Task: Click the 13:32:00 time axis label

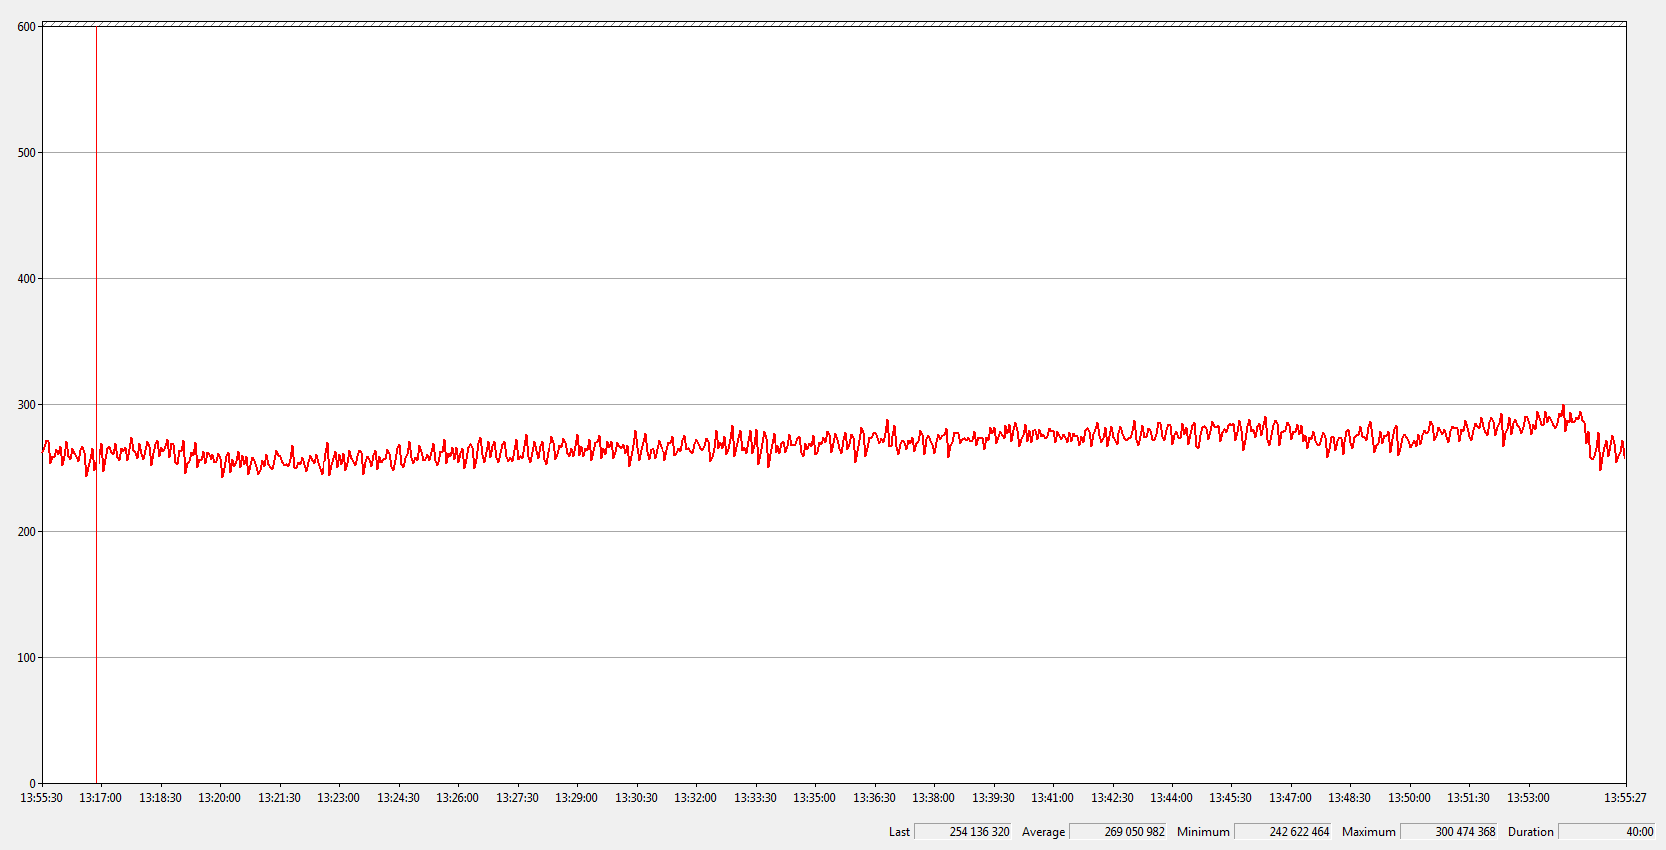Action: tap(695, 798)
